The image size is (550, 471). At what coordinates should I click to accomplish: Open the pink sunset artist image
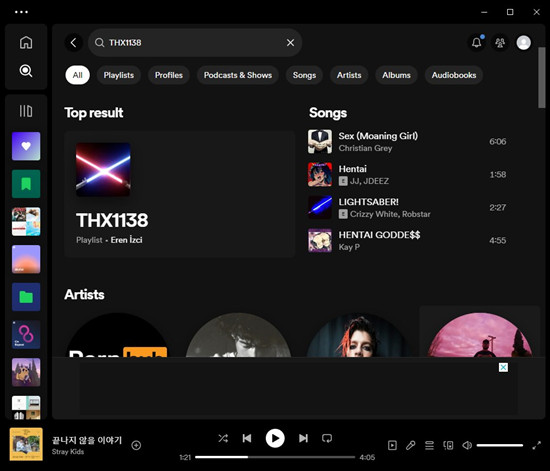pos(479,335)
